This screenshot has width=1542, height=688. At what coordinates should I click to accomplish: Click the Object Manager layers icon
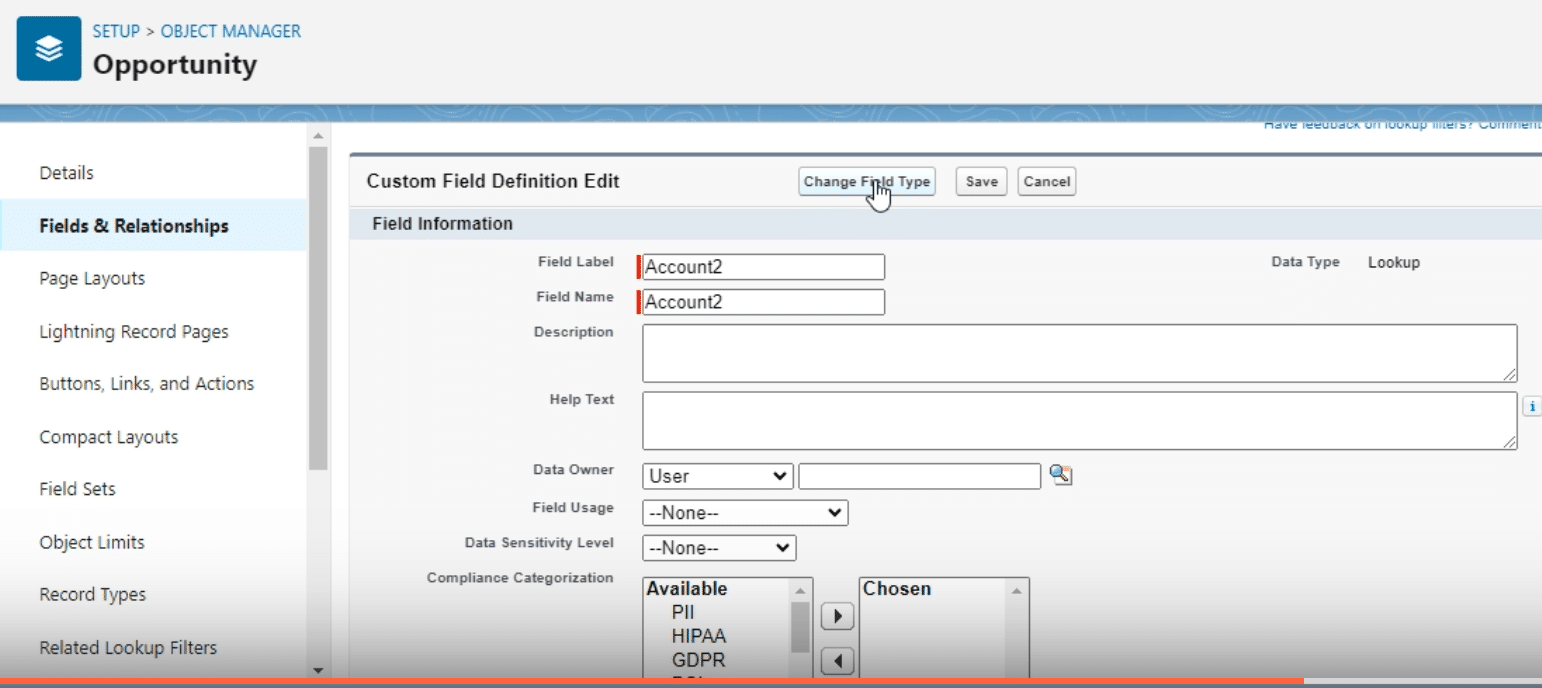pos(48,48)
